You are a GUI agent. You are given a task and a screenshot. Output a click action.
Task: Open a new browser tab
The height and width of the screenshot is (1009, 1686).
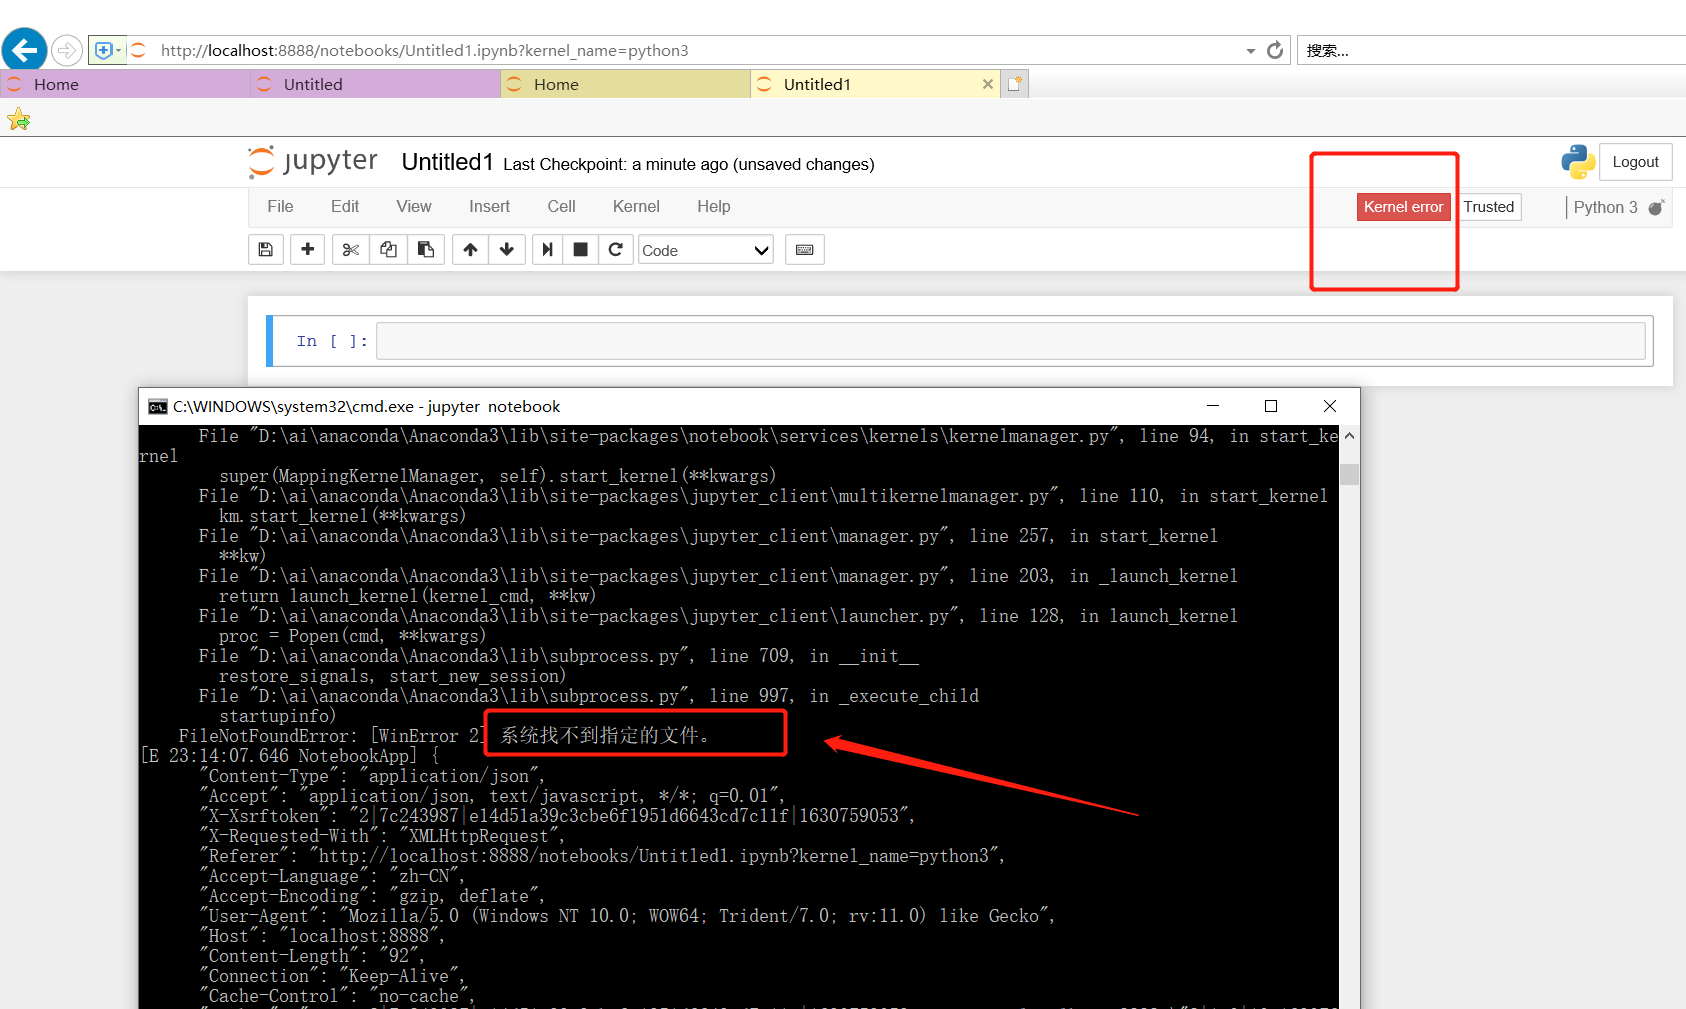(x=1015, y=84)
